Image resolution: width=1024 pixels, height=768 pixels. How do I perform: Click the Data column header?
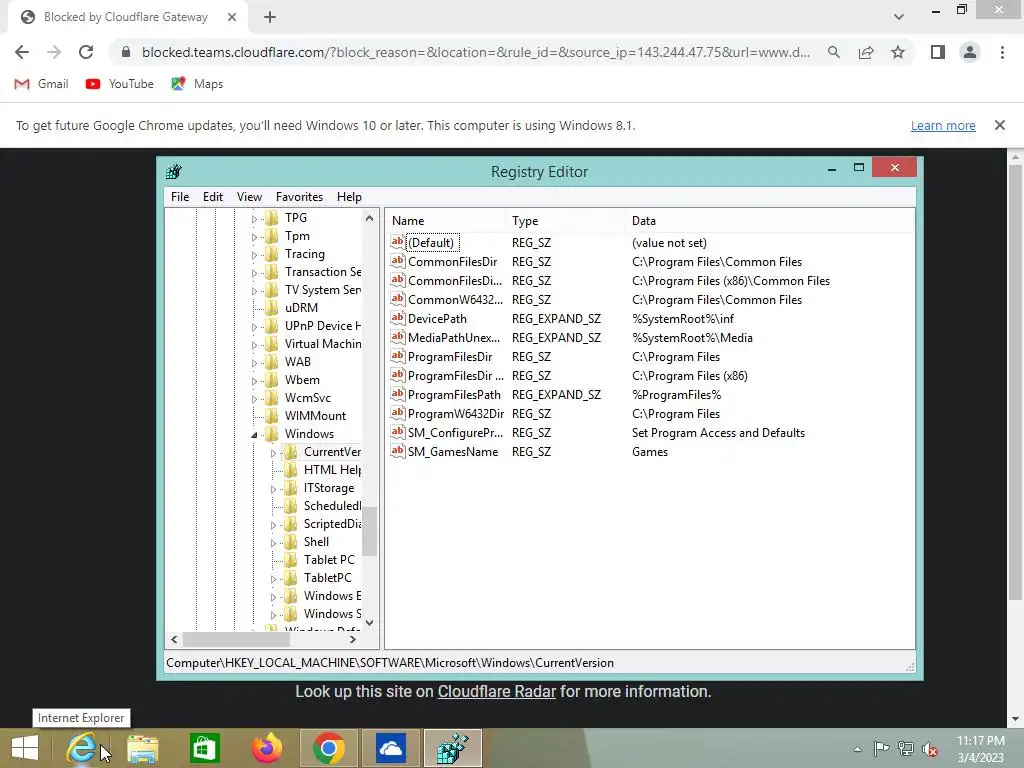[769, 221]
